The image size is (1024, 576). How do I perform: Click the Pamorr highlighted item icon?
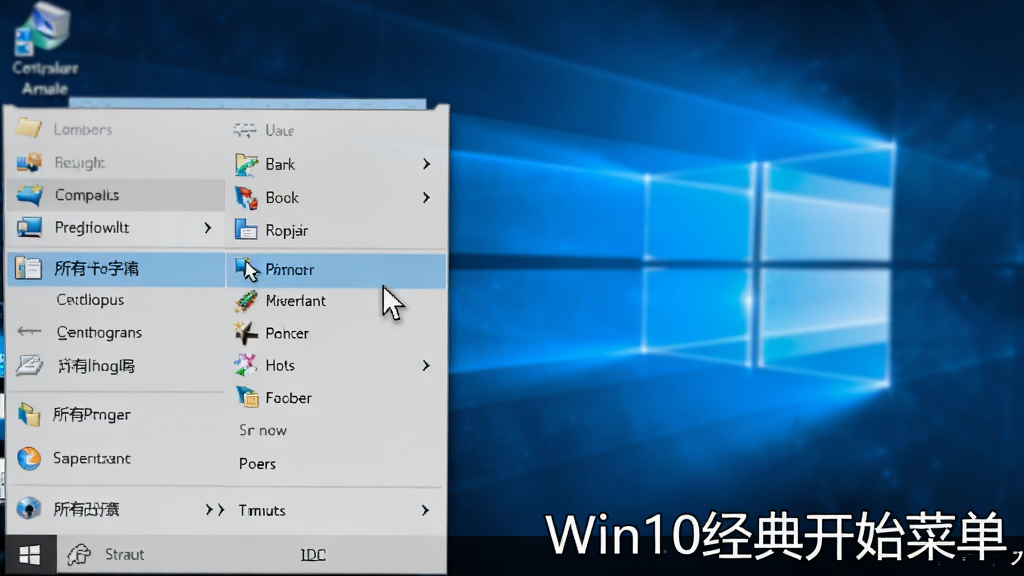[247, 269]
